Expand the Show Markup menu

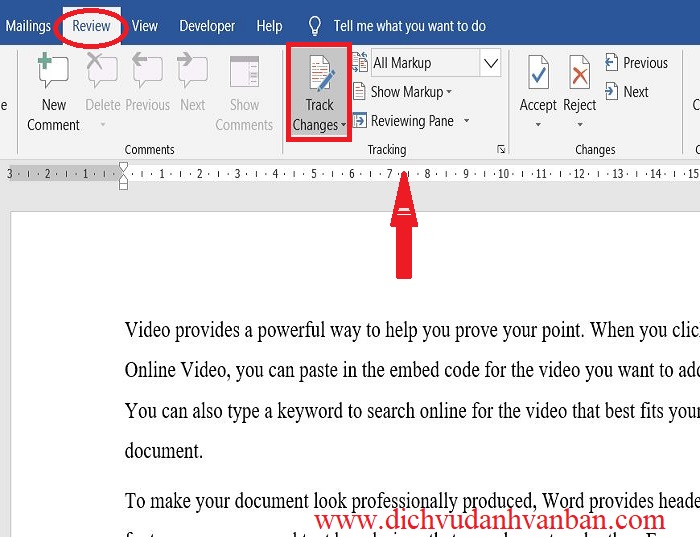[x=411, y=92]
